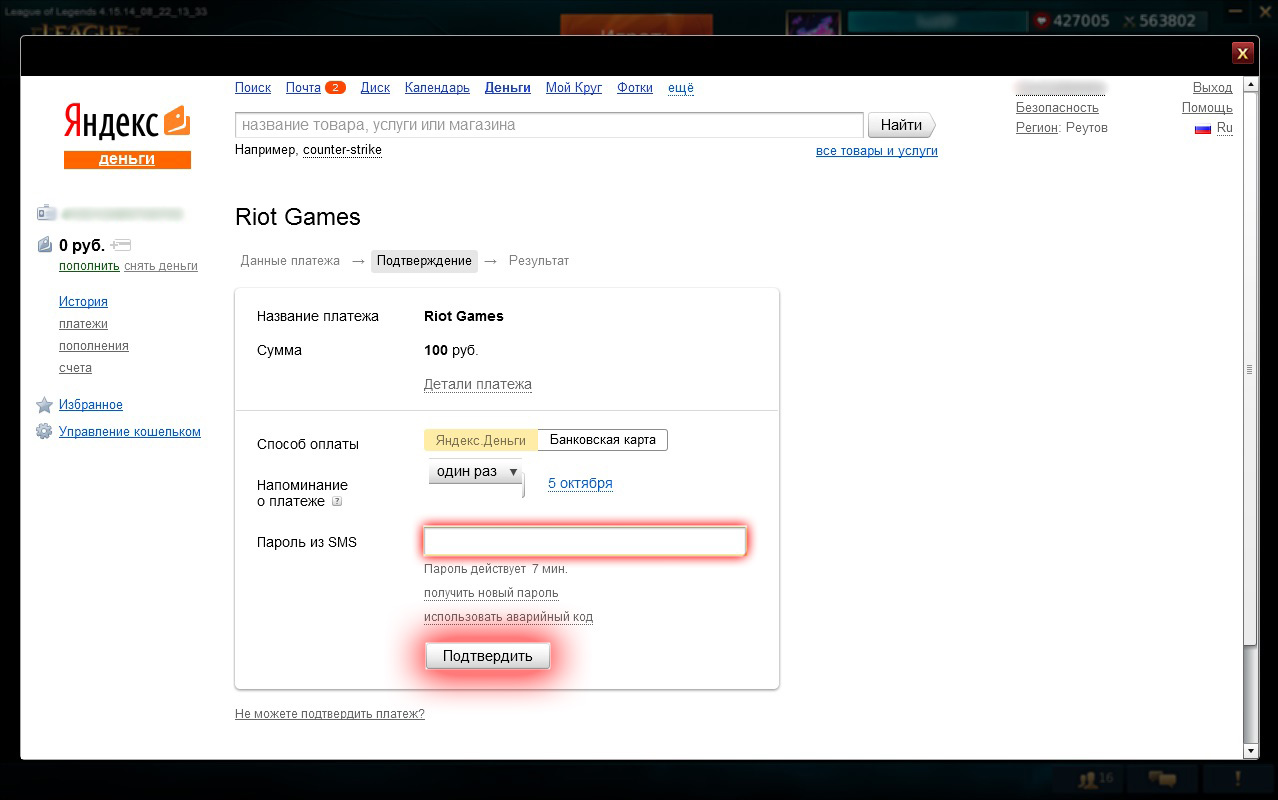Viewport: 1278px width, 800px height.
Task: Click пополнить to top up wallet
Action: click(x=89, y=266)
